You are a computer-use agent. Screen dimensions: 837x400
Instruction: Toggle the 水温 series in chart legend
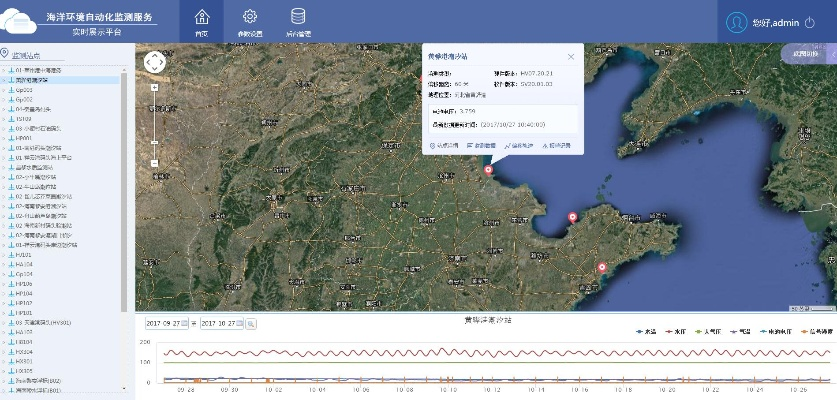646,330
